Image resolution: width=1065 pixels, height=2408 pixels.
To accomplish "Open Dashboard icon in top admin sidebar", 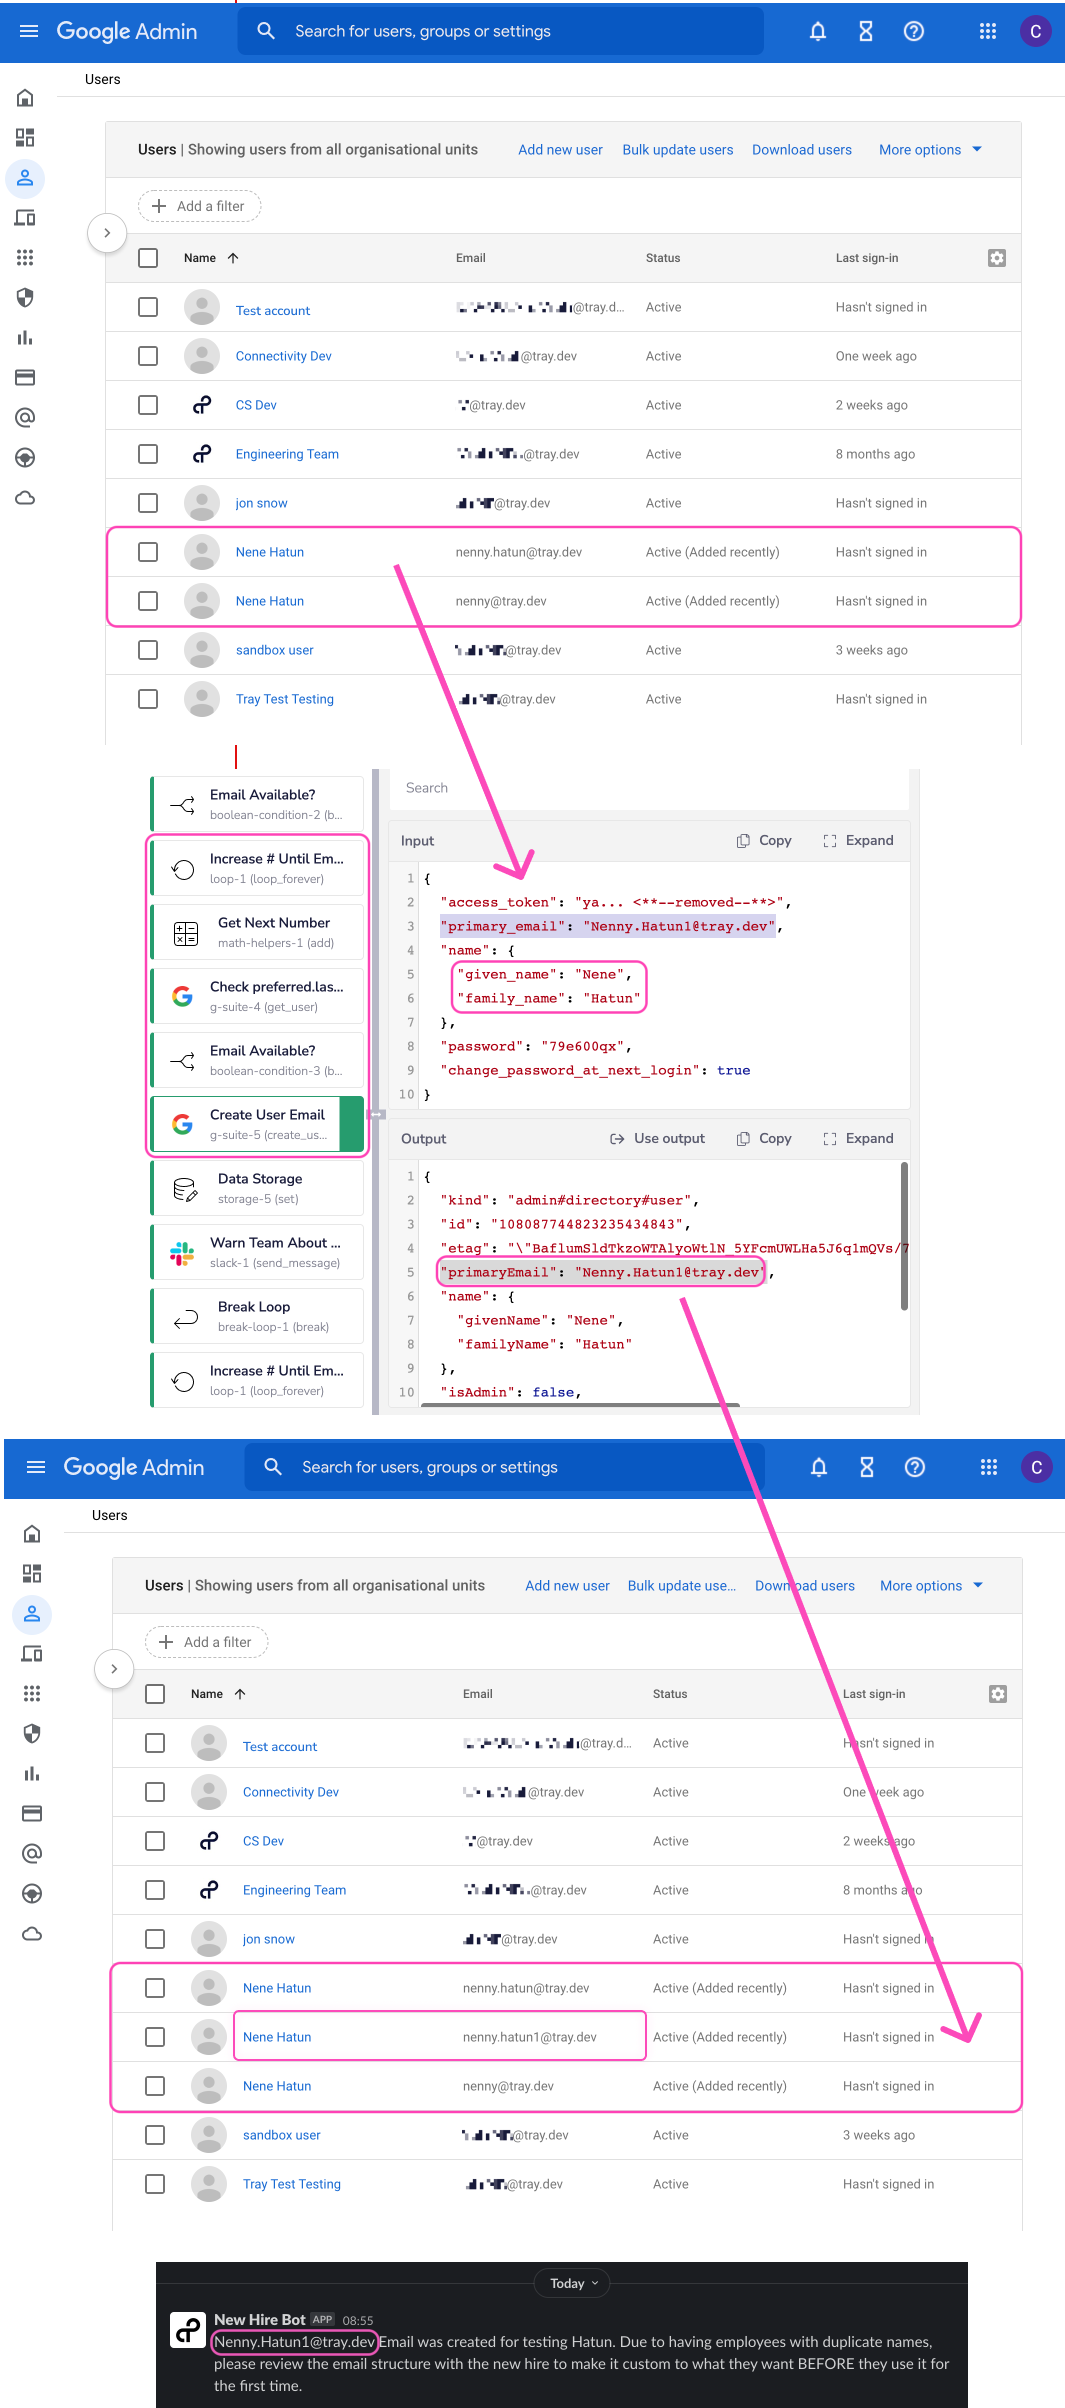I will point(25,137).
